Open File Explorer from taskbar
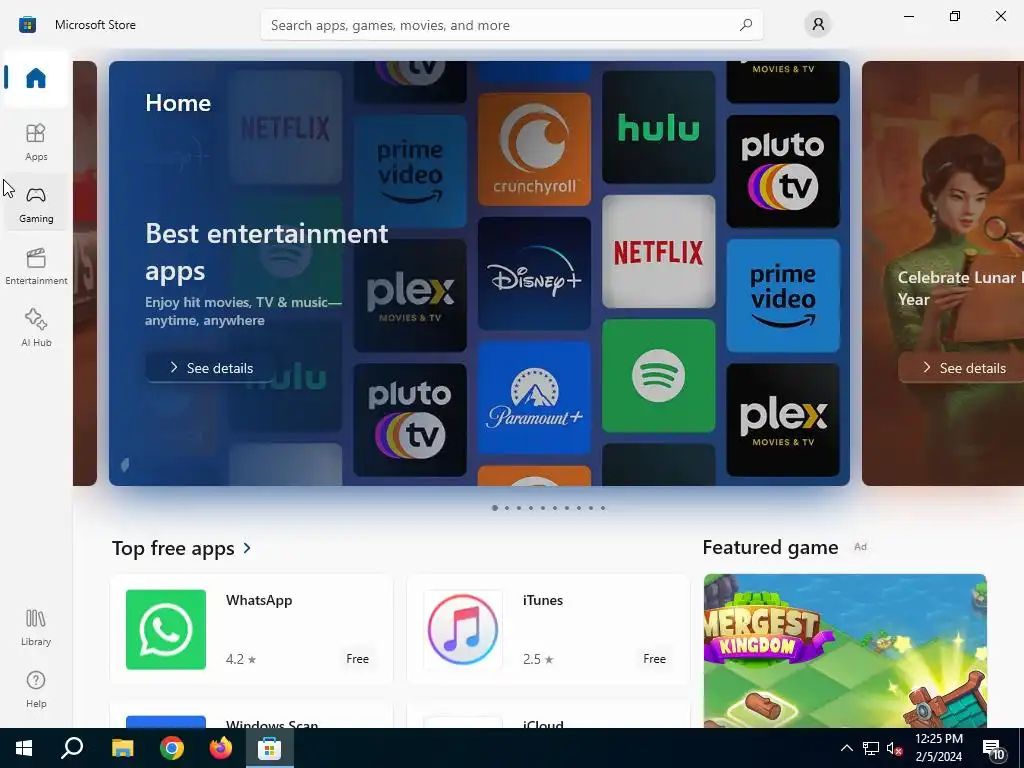 (x=122, y=748)
